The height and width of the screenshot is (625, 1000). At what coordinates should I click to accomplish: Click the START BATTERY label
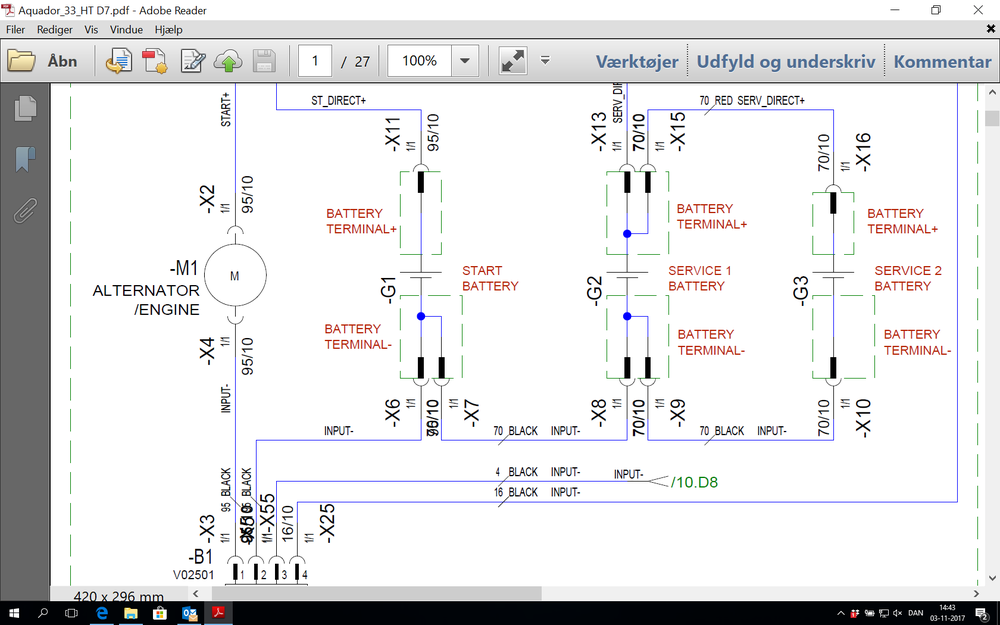(x=490, y=278)
